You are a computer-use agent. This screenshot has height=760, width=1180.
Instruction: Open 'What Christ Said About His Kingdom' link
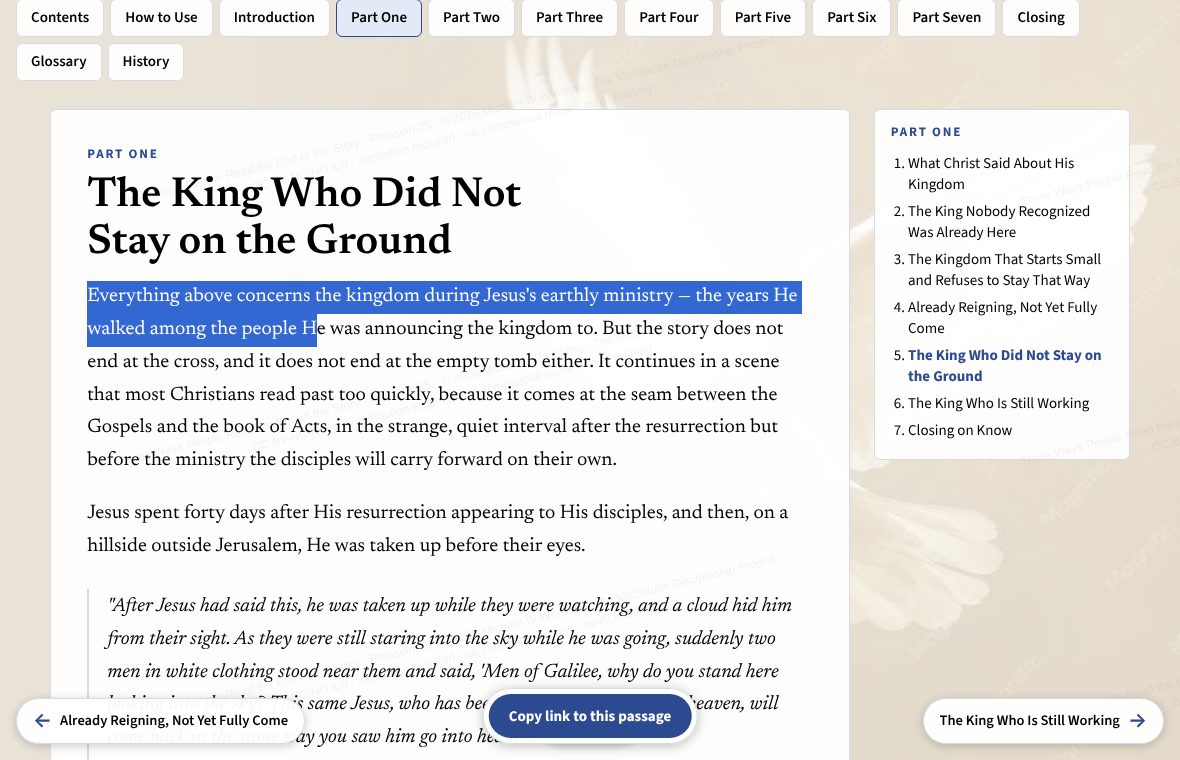point(990,174)
